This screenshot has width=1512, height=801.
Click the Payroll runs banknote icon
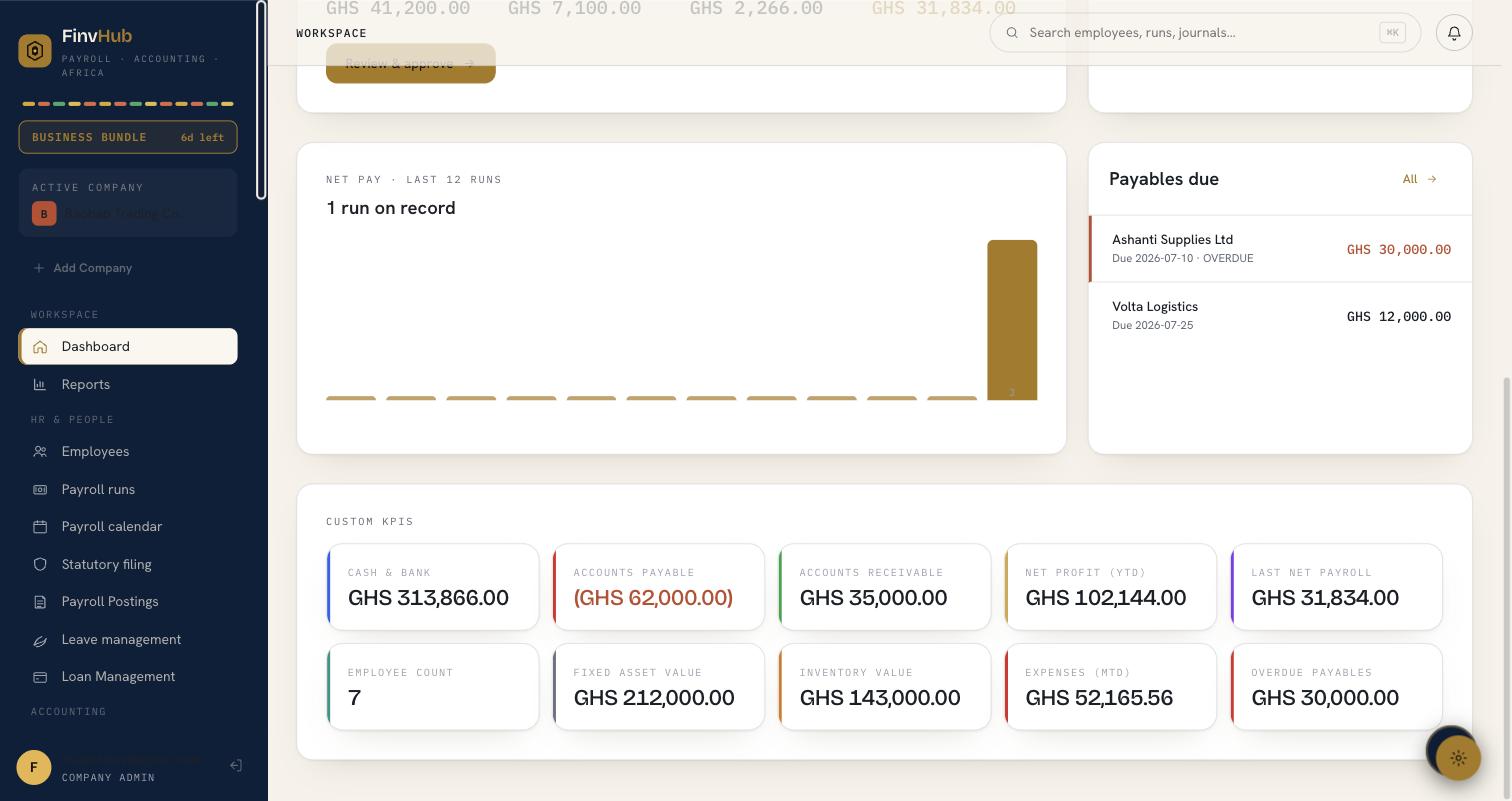click(x=40, y=490)
